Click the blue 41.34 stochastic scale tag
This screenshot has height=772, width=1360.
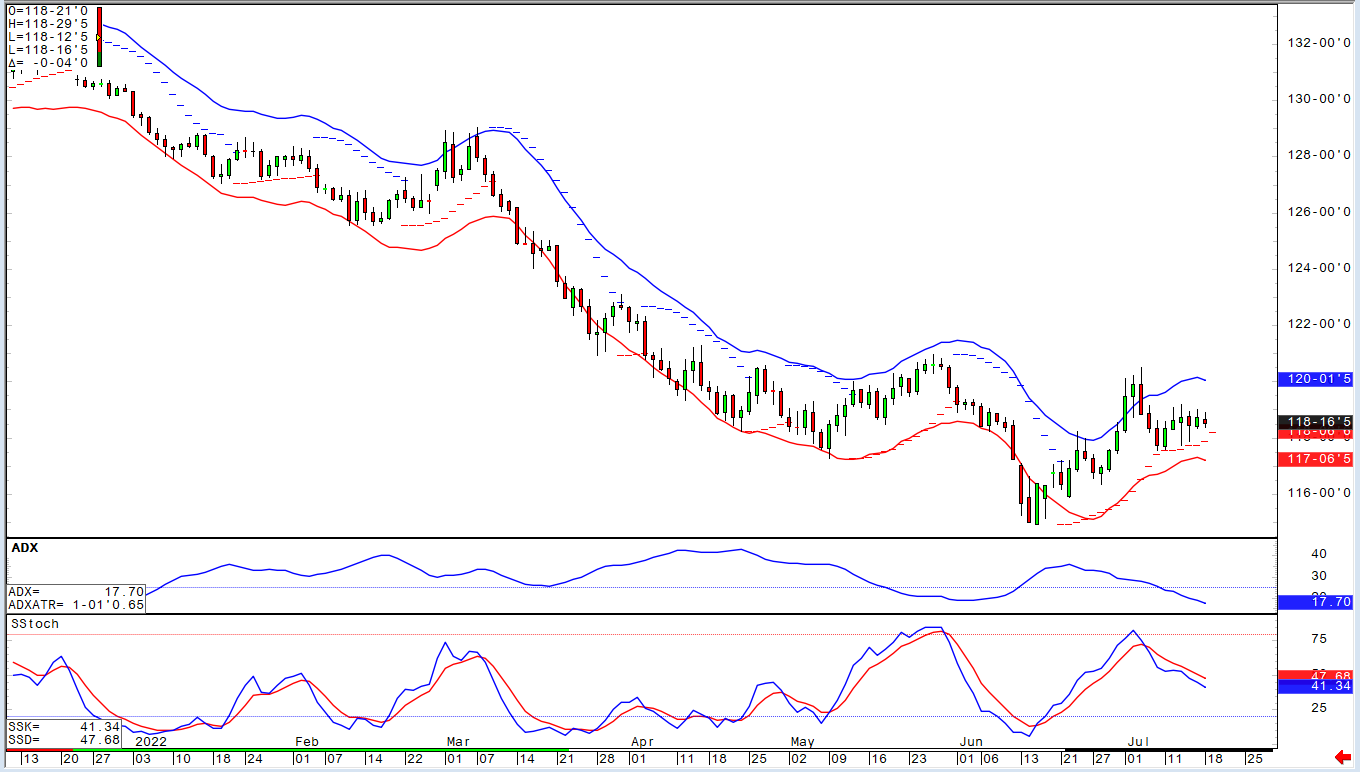1315,686
